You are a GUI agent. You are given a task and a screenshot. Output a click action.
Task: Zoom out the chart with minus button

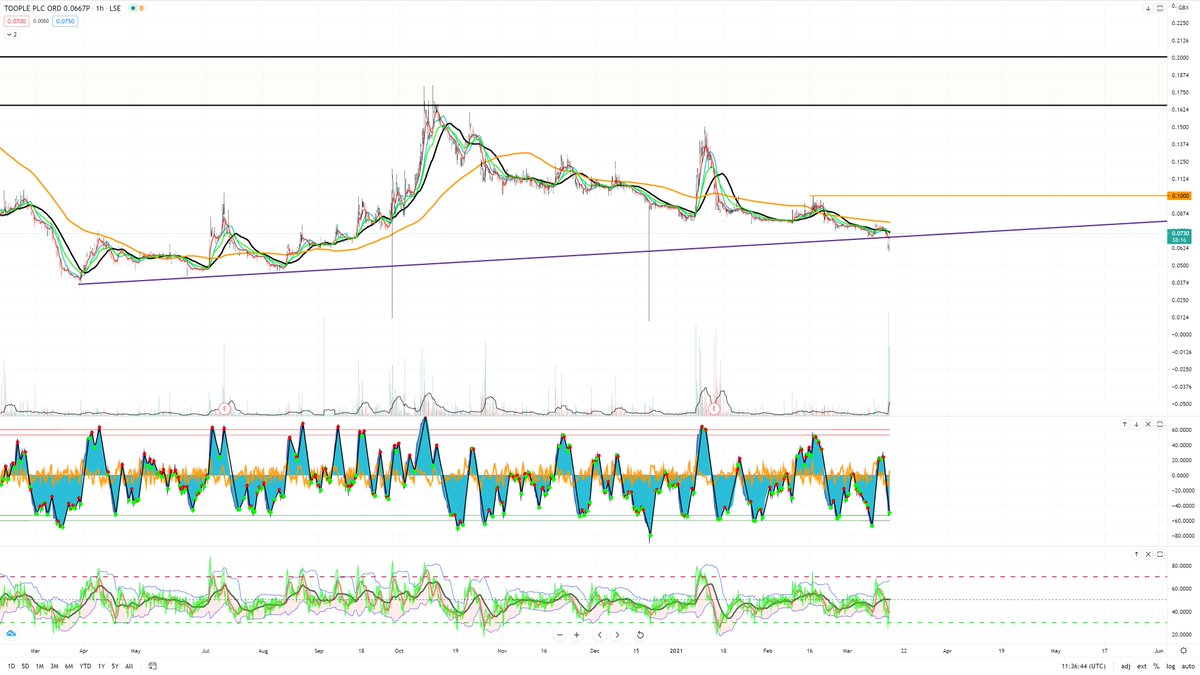pos(560,635)
